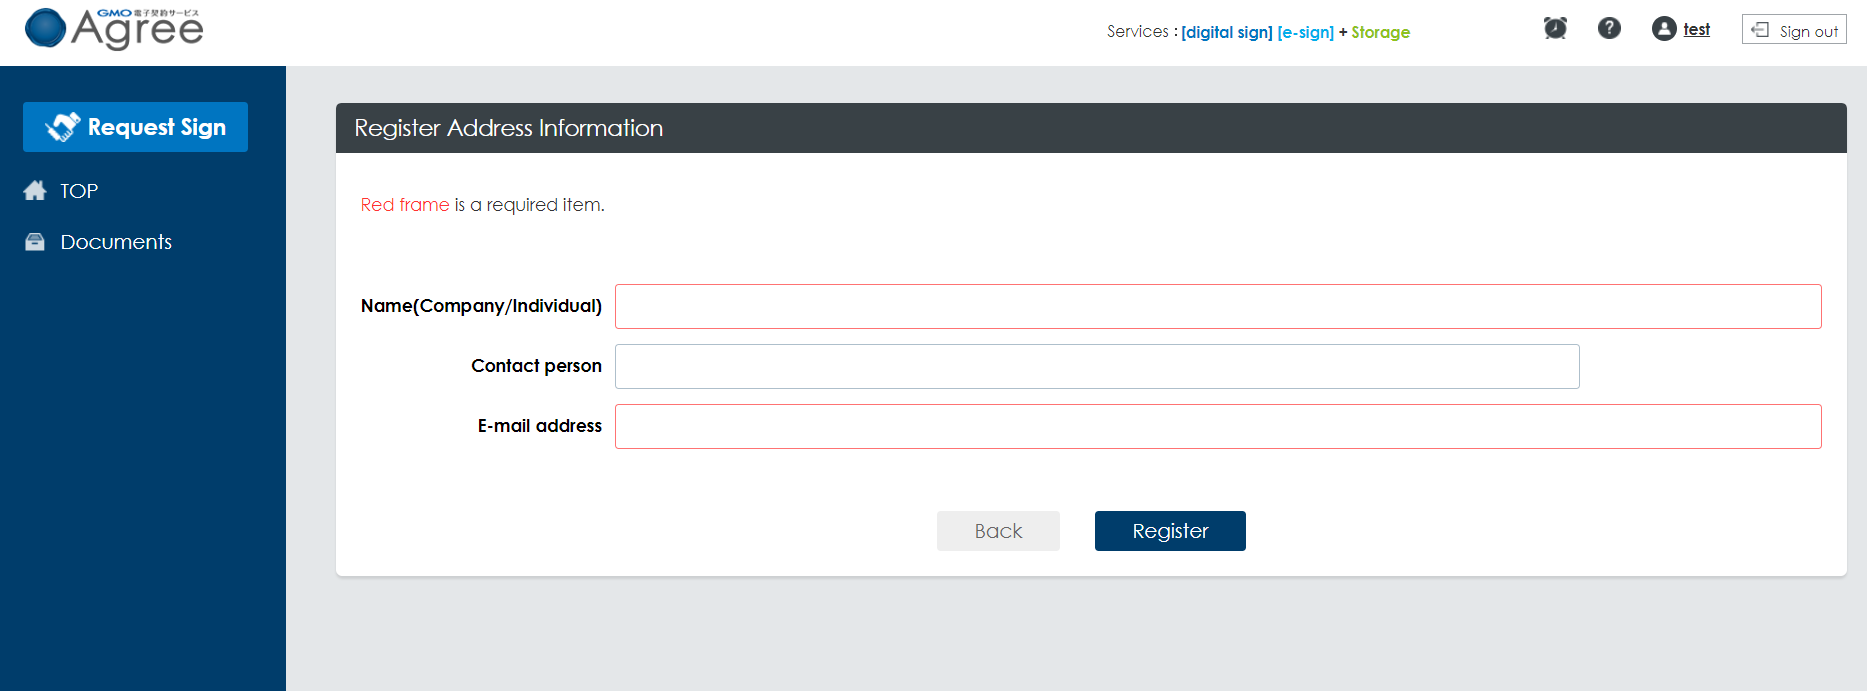This screenshot has height=691, width=1867.
Task: Click the green Storage service link
Action: pyautogui.click(x=1380, y=32)
